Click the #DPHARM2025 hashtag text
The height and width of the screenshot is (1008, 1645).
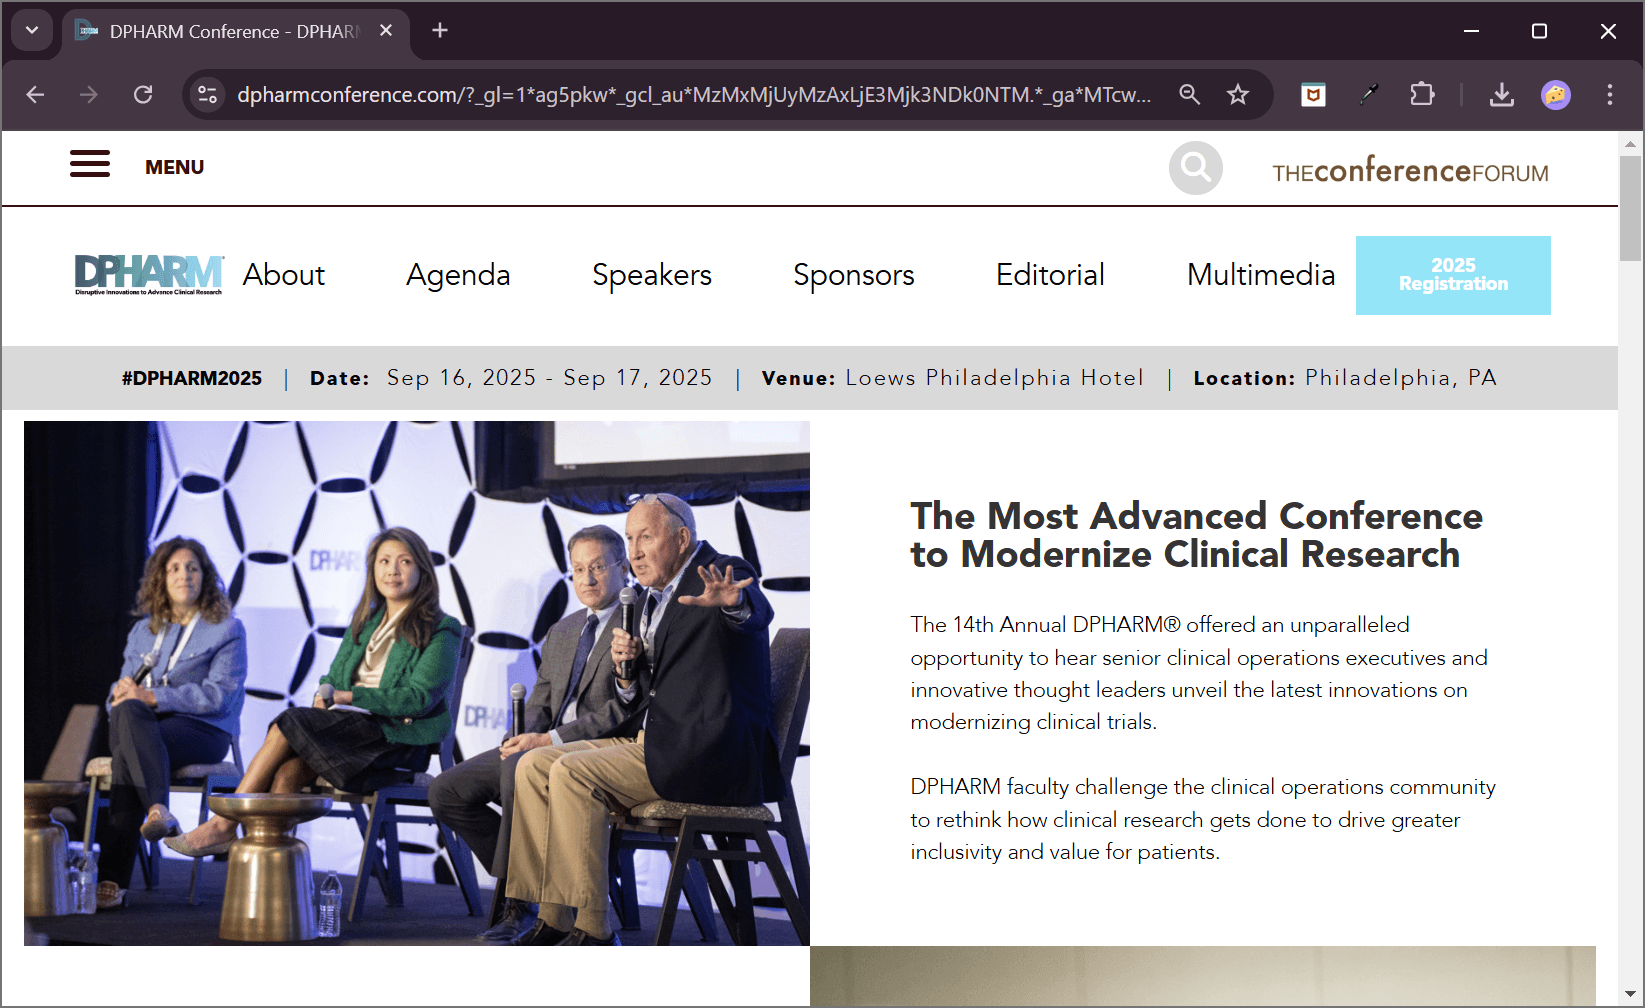coord(192,378)
